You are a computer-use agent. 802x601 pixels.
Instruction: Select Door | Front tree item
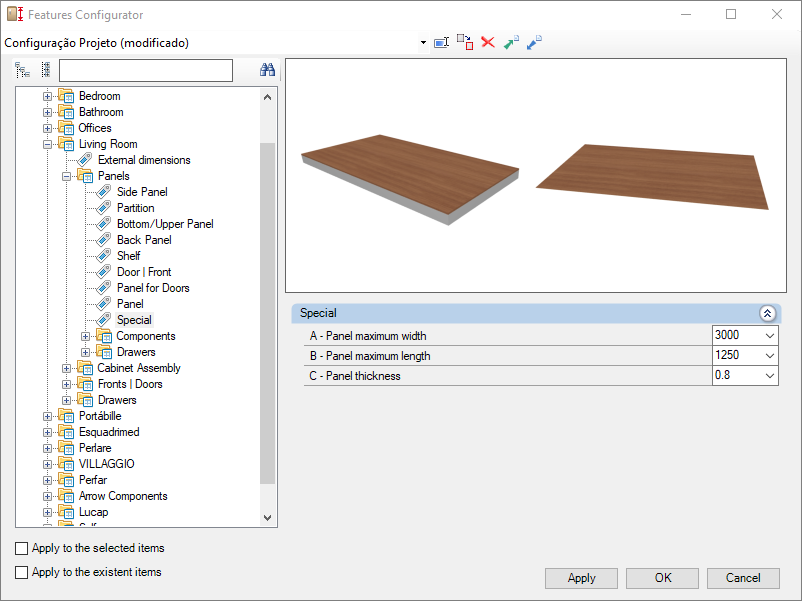(144, 272)
